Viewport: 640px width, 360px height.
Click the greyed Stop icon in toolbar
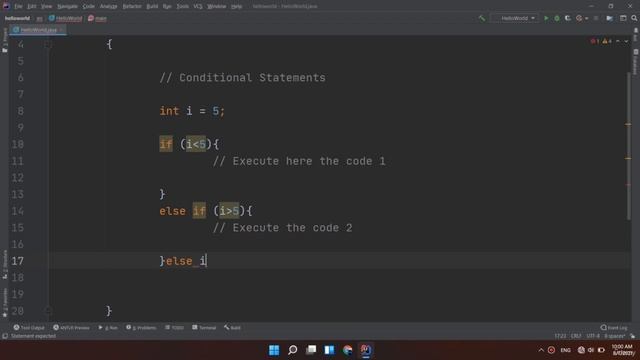[596, 18]
